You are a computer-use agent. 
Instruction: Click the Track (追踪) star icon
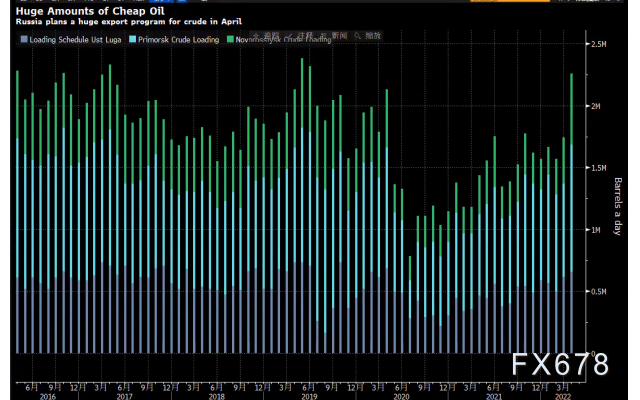(256, 36)
